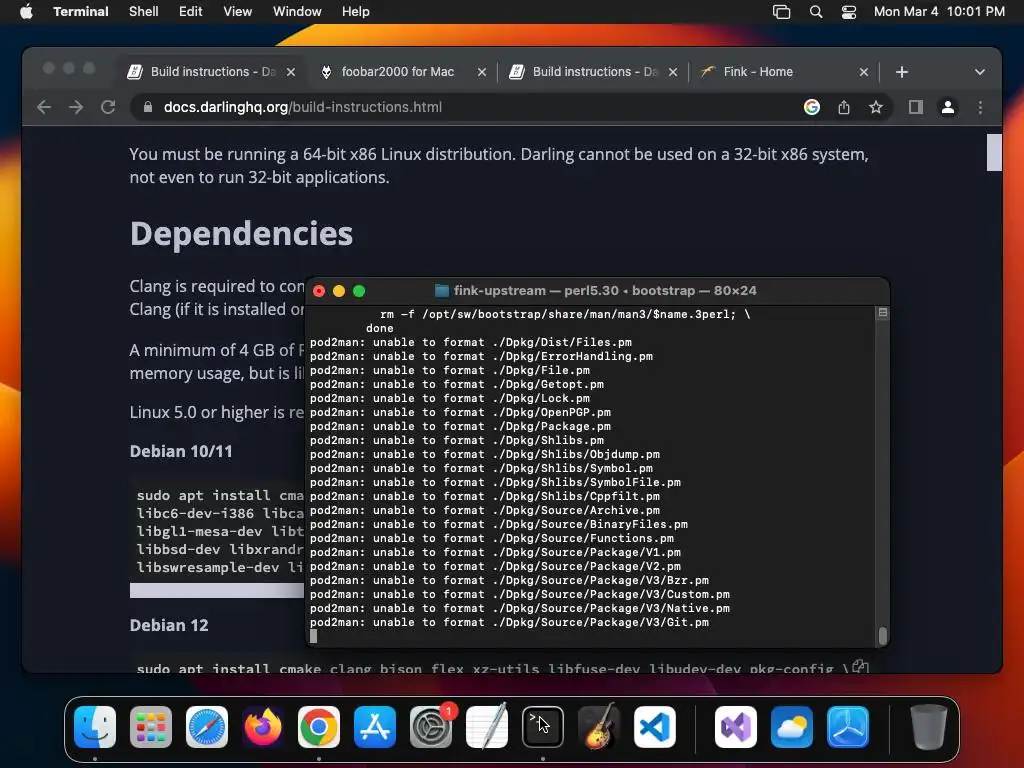Open the View menu

238,12
